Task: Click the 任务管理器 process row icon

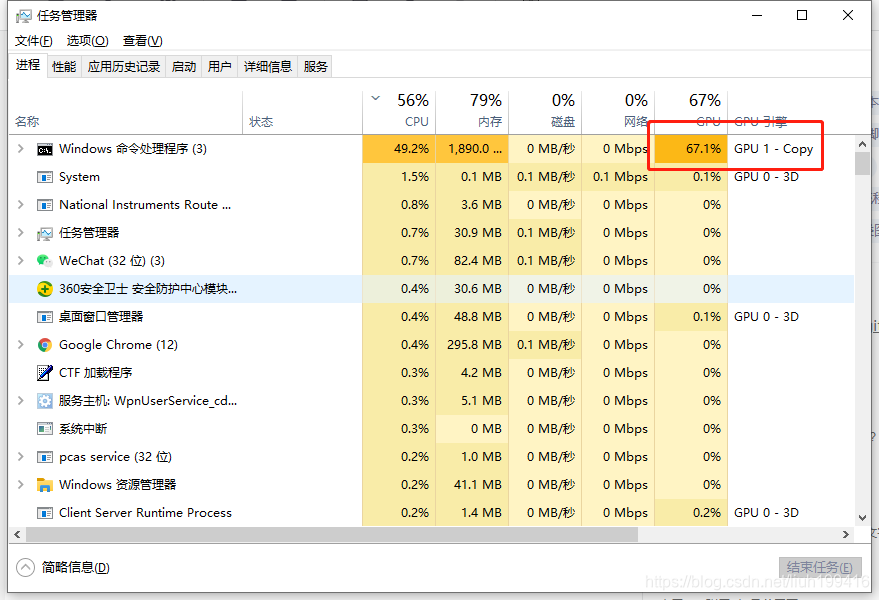Action: pyautogui.click(x=45, y=233)
